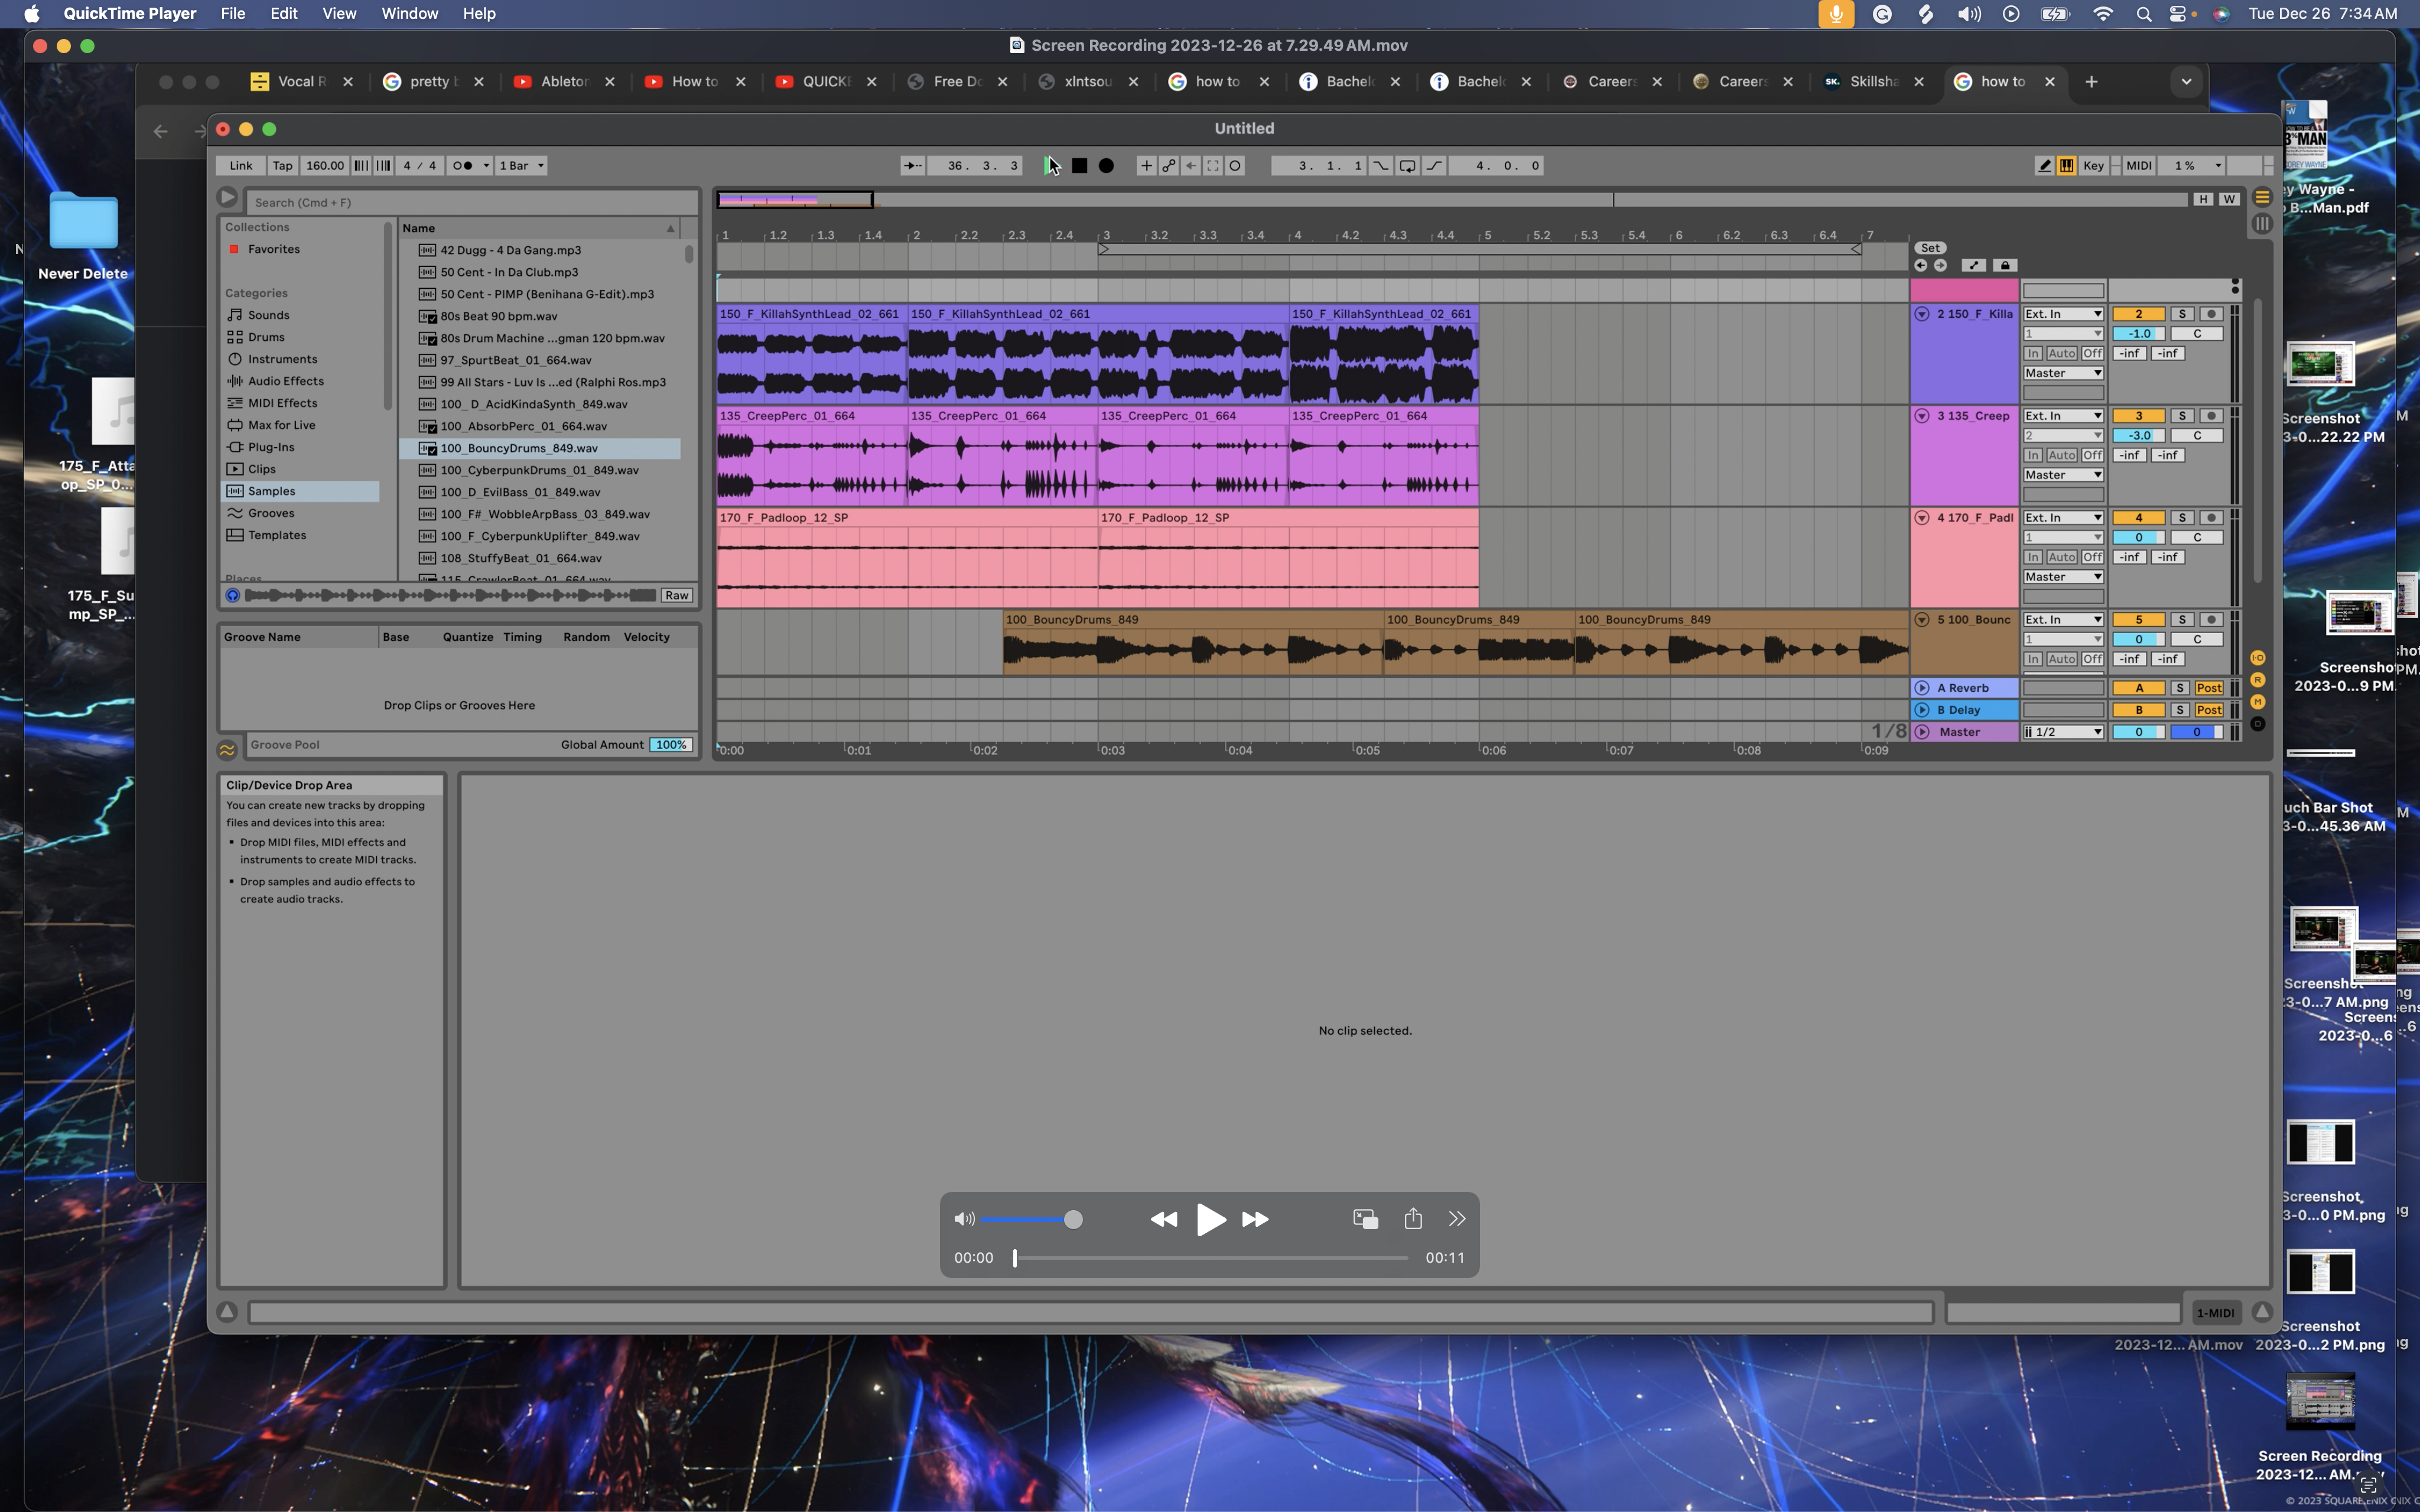This screenshot has height=1512, width=2420.
Task: Click the headphone preview icon in browser
Action: coord(233,596)
